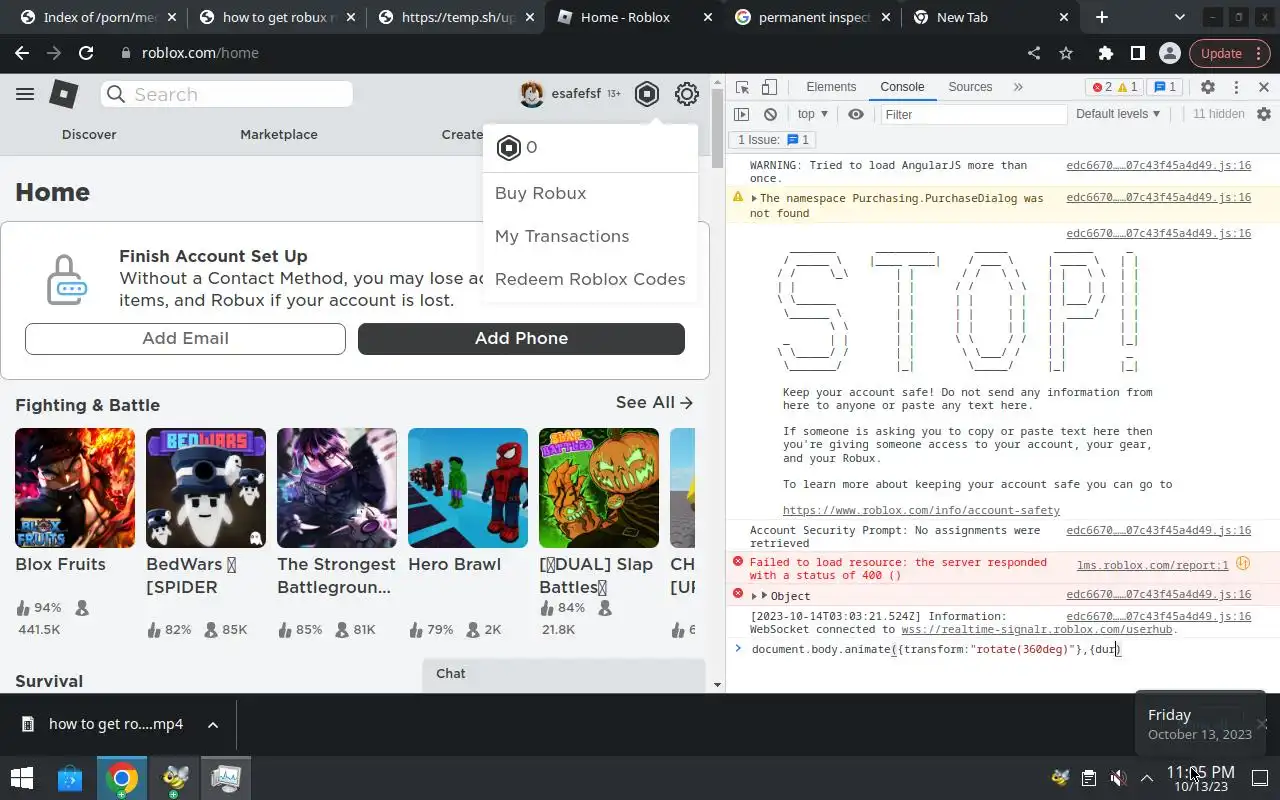Open DevTools customize three-dot menu
This screenshot has height=800, width=1280.
pos(1236,87)
